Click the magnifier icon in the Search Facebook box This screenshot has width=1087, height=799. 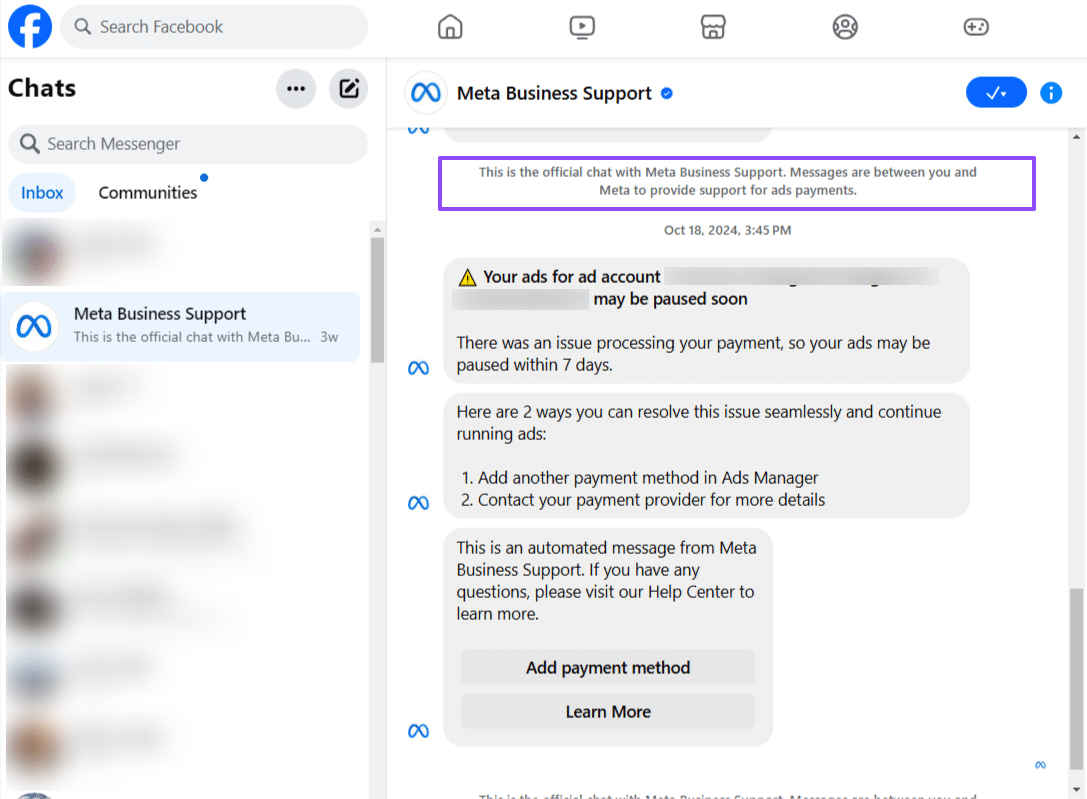pos(82,26)
